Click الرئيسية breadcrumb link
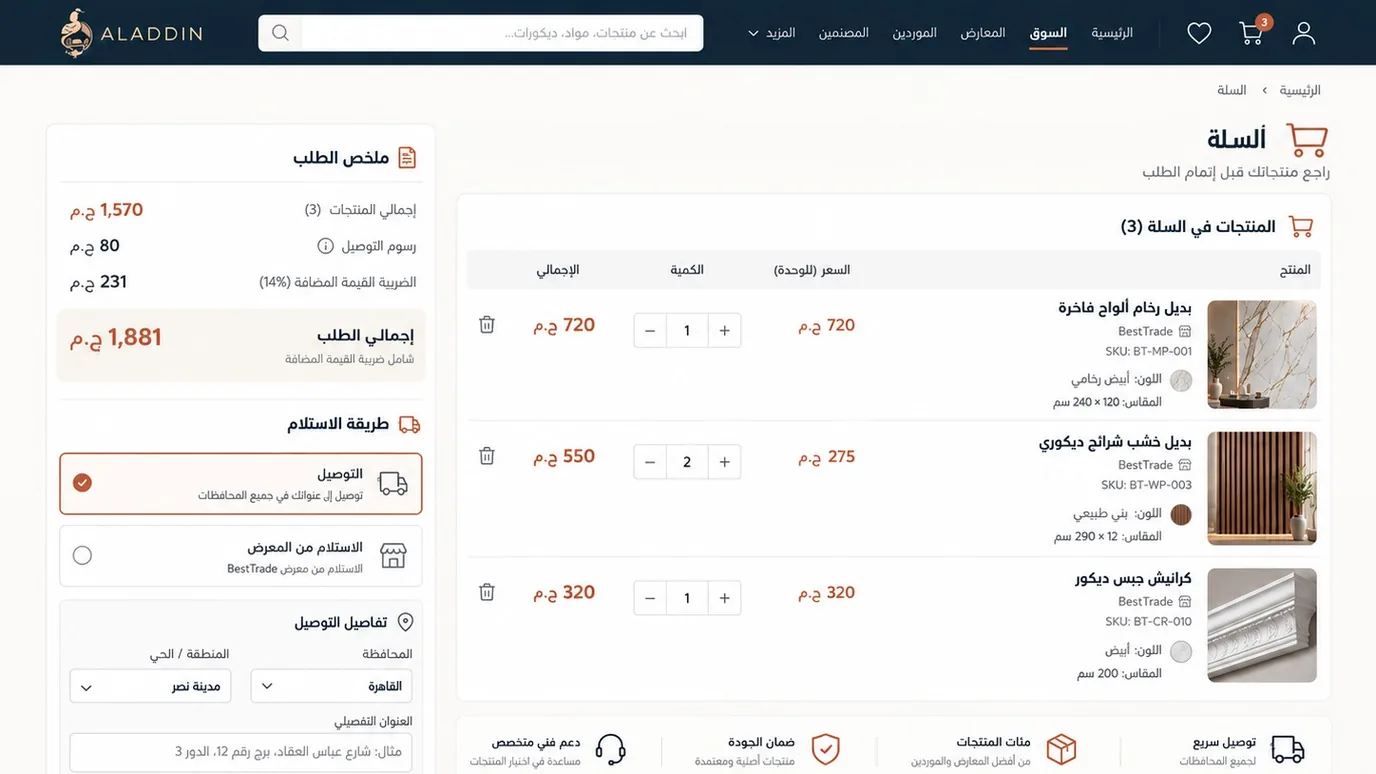1376x774 pixels. coord(1300,90)
